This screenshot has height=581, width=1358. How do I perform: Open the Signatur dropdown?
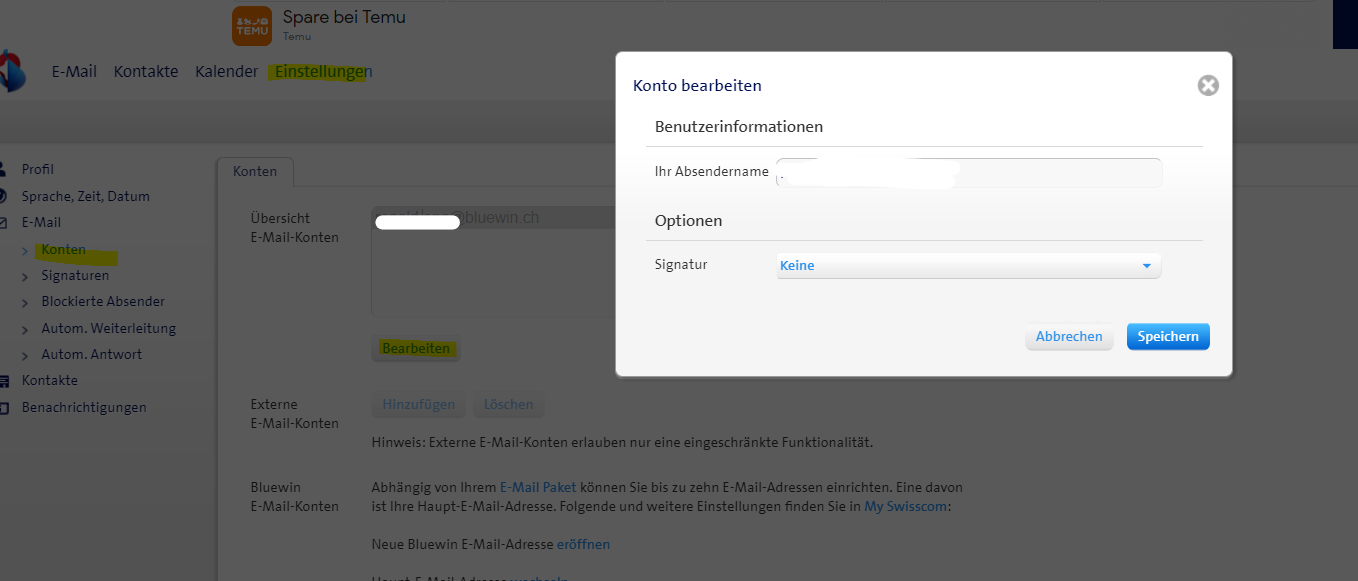[968, 266]
